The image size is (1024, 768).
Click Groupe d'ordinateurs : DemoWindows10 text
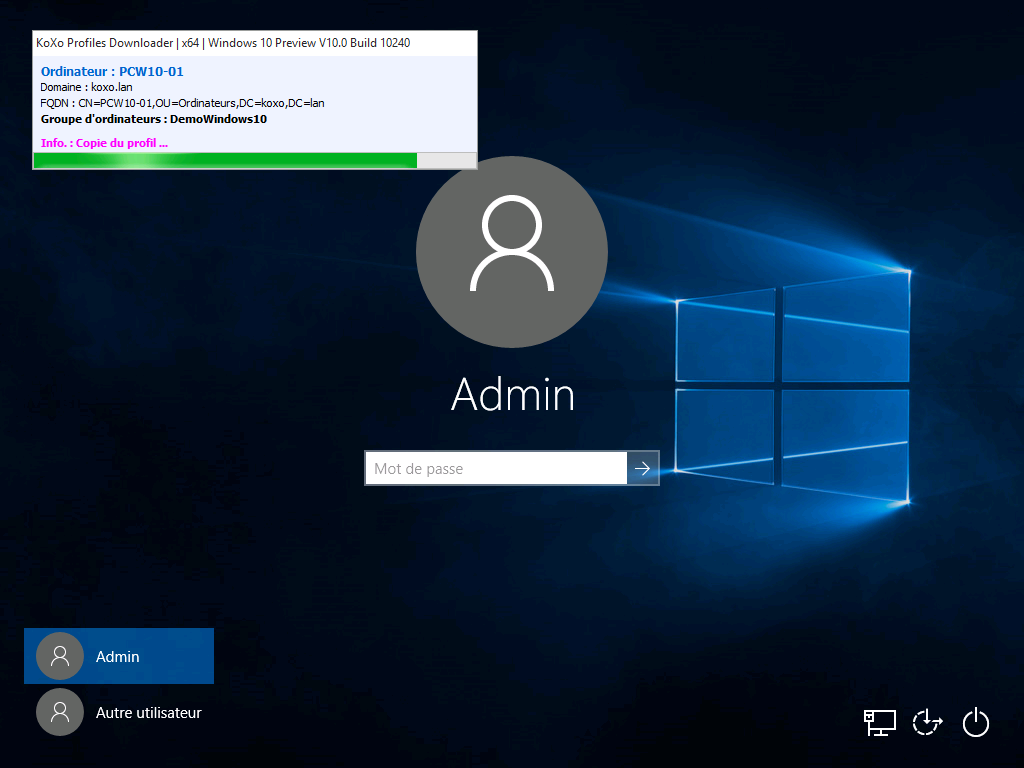(x=153, y=119)
